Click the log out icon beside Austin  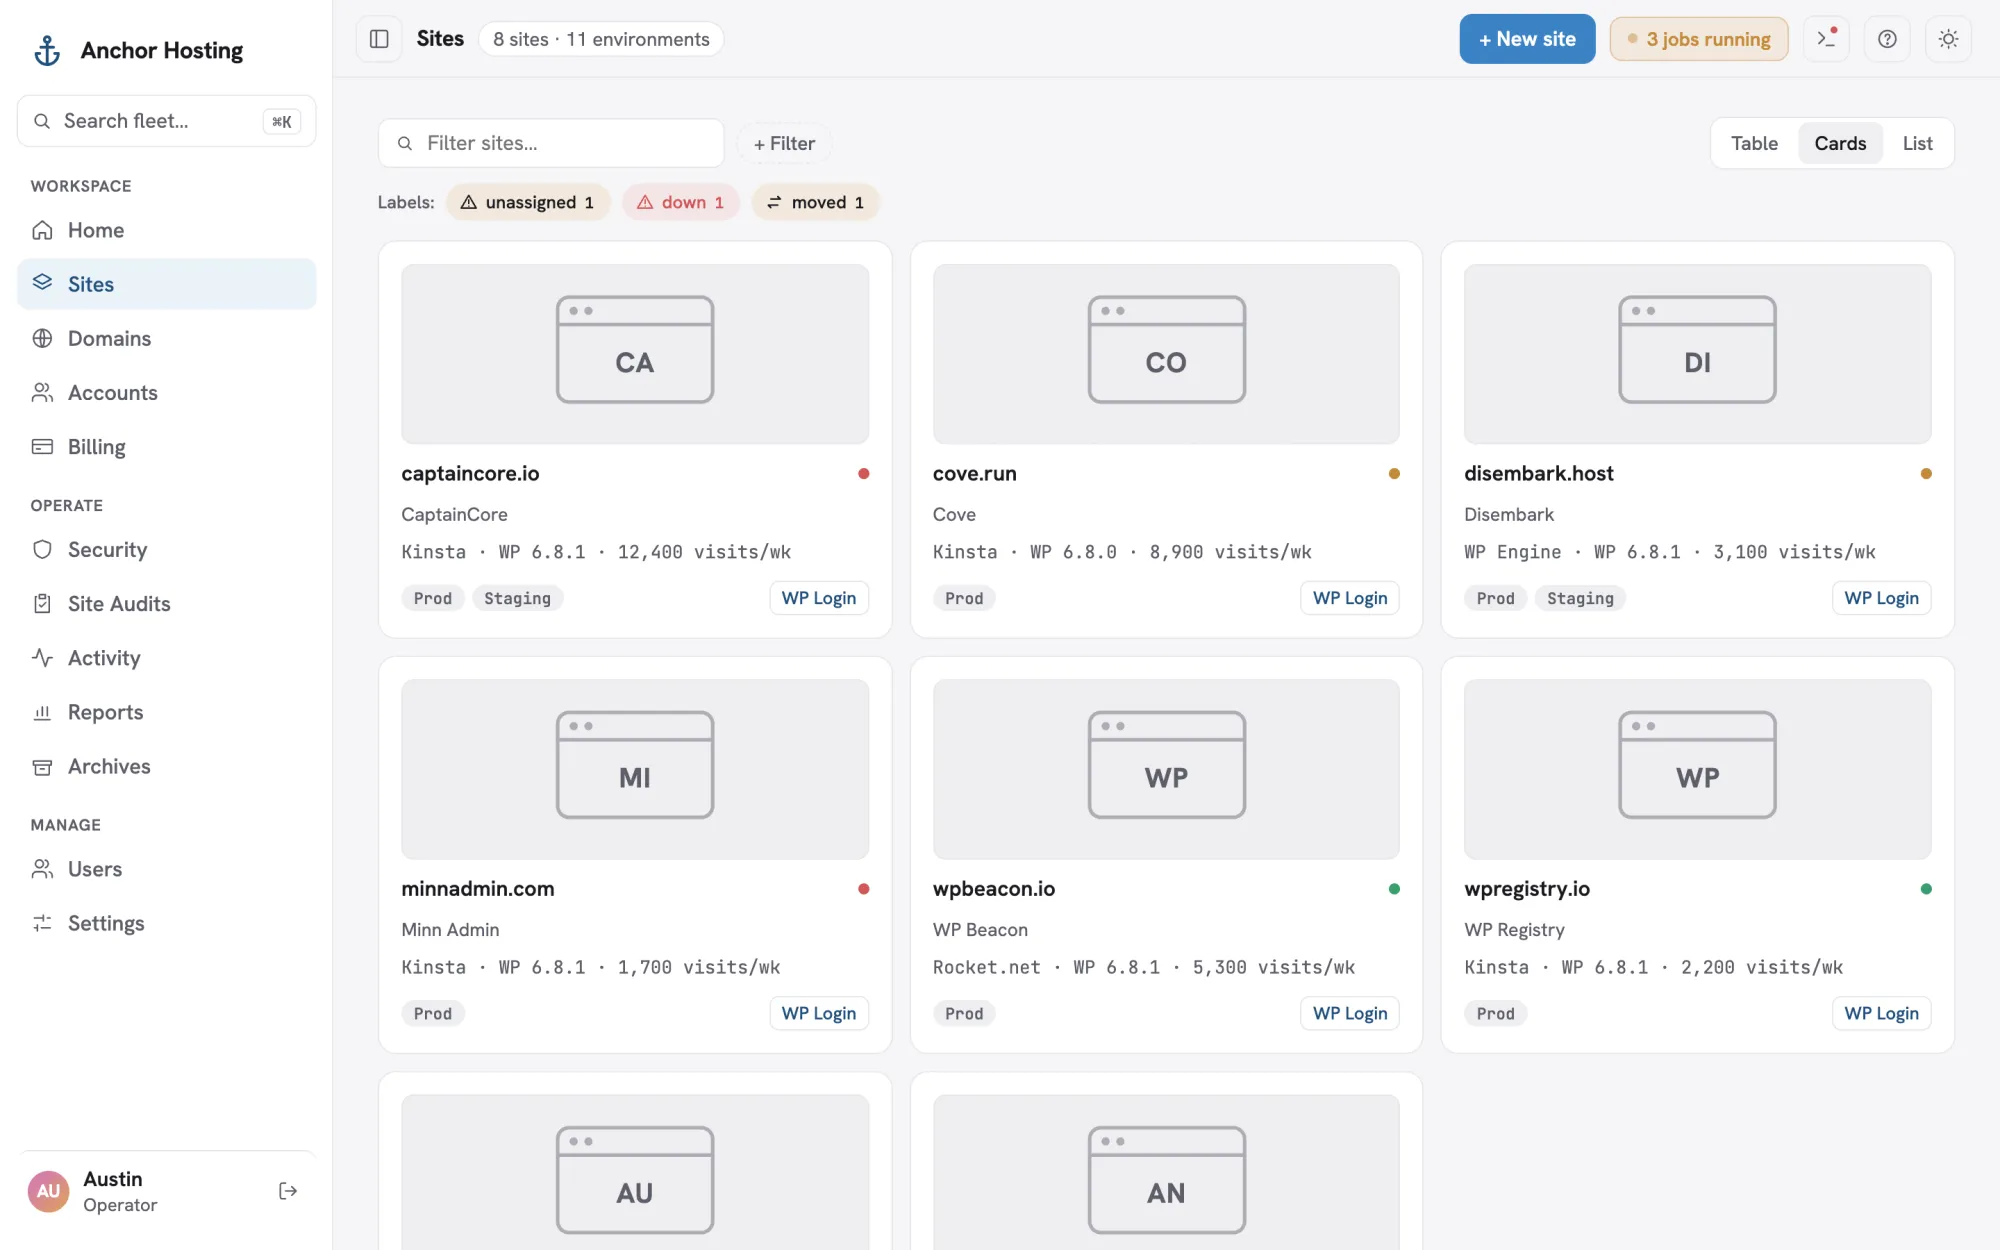point(288,1191)
